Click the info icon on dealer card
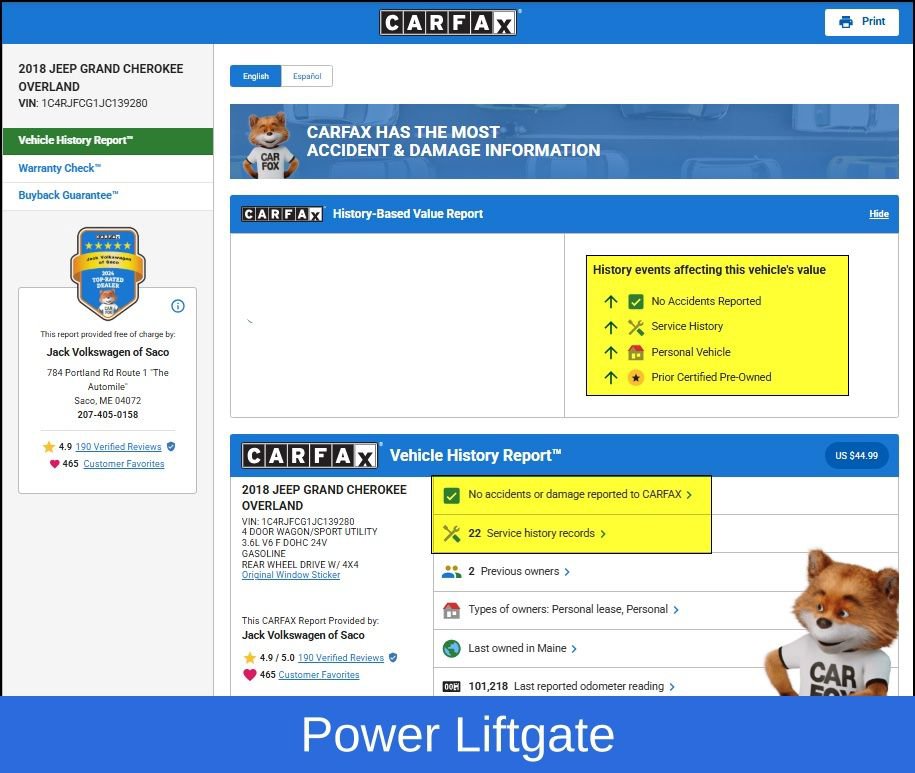915x773 pixels. 178,306
